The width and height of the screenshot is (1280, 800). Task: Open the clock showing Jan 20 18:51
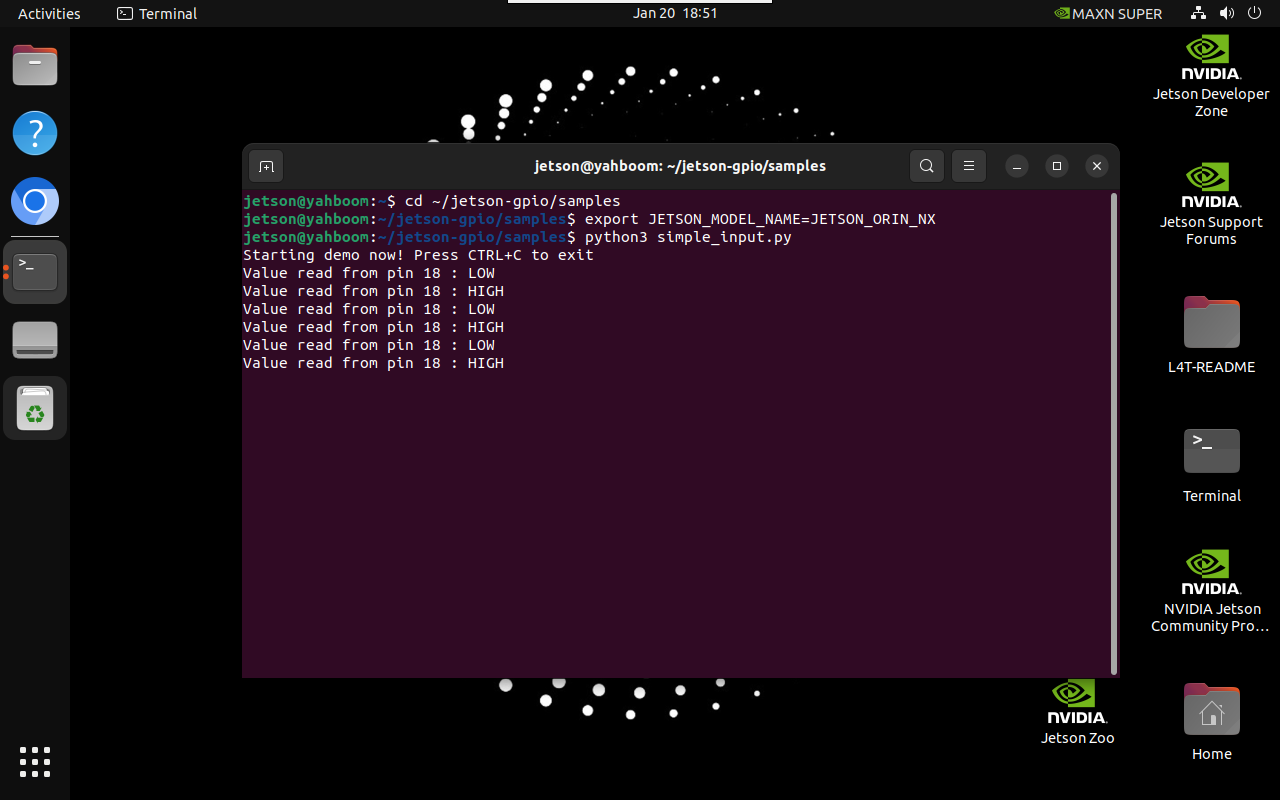[675, 14]
